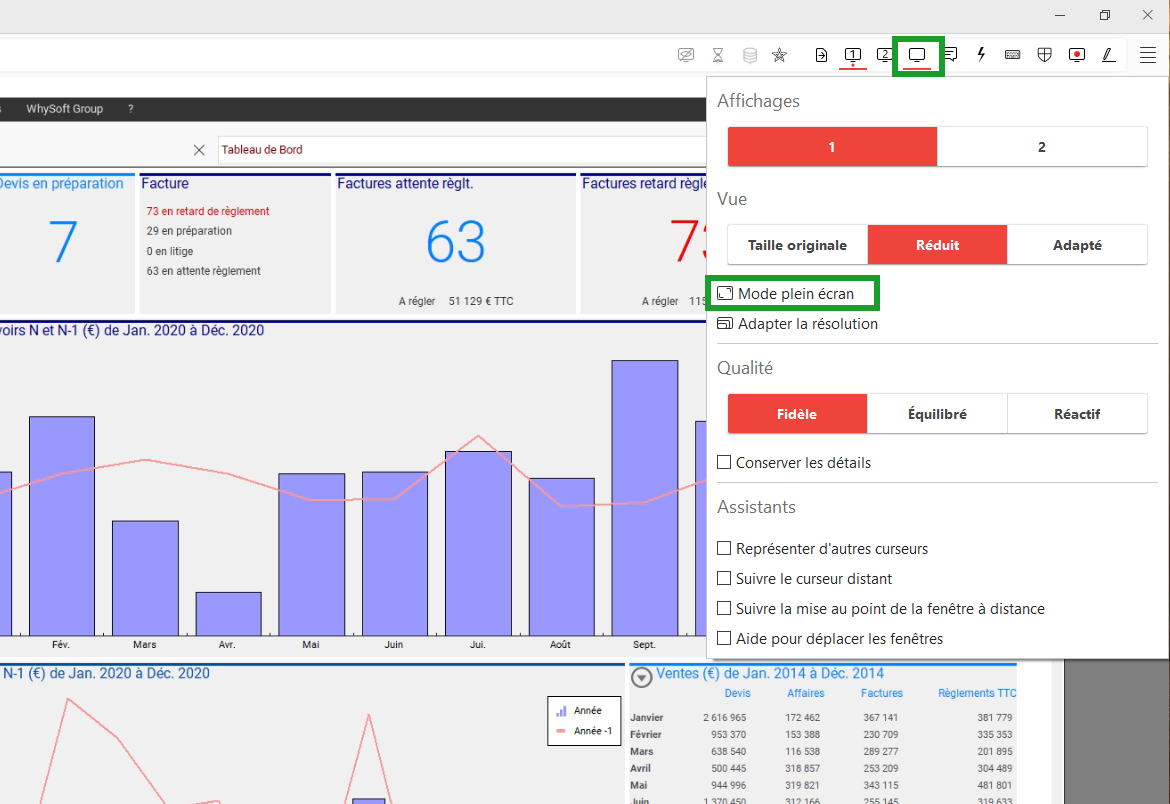The height and width of the screenshot is (804, 1170).
Task: Click the Tableau de Bord search field
Action: click(460, 150)
